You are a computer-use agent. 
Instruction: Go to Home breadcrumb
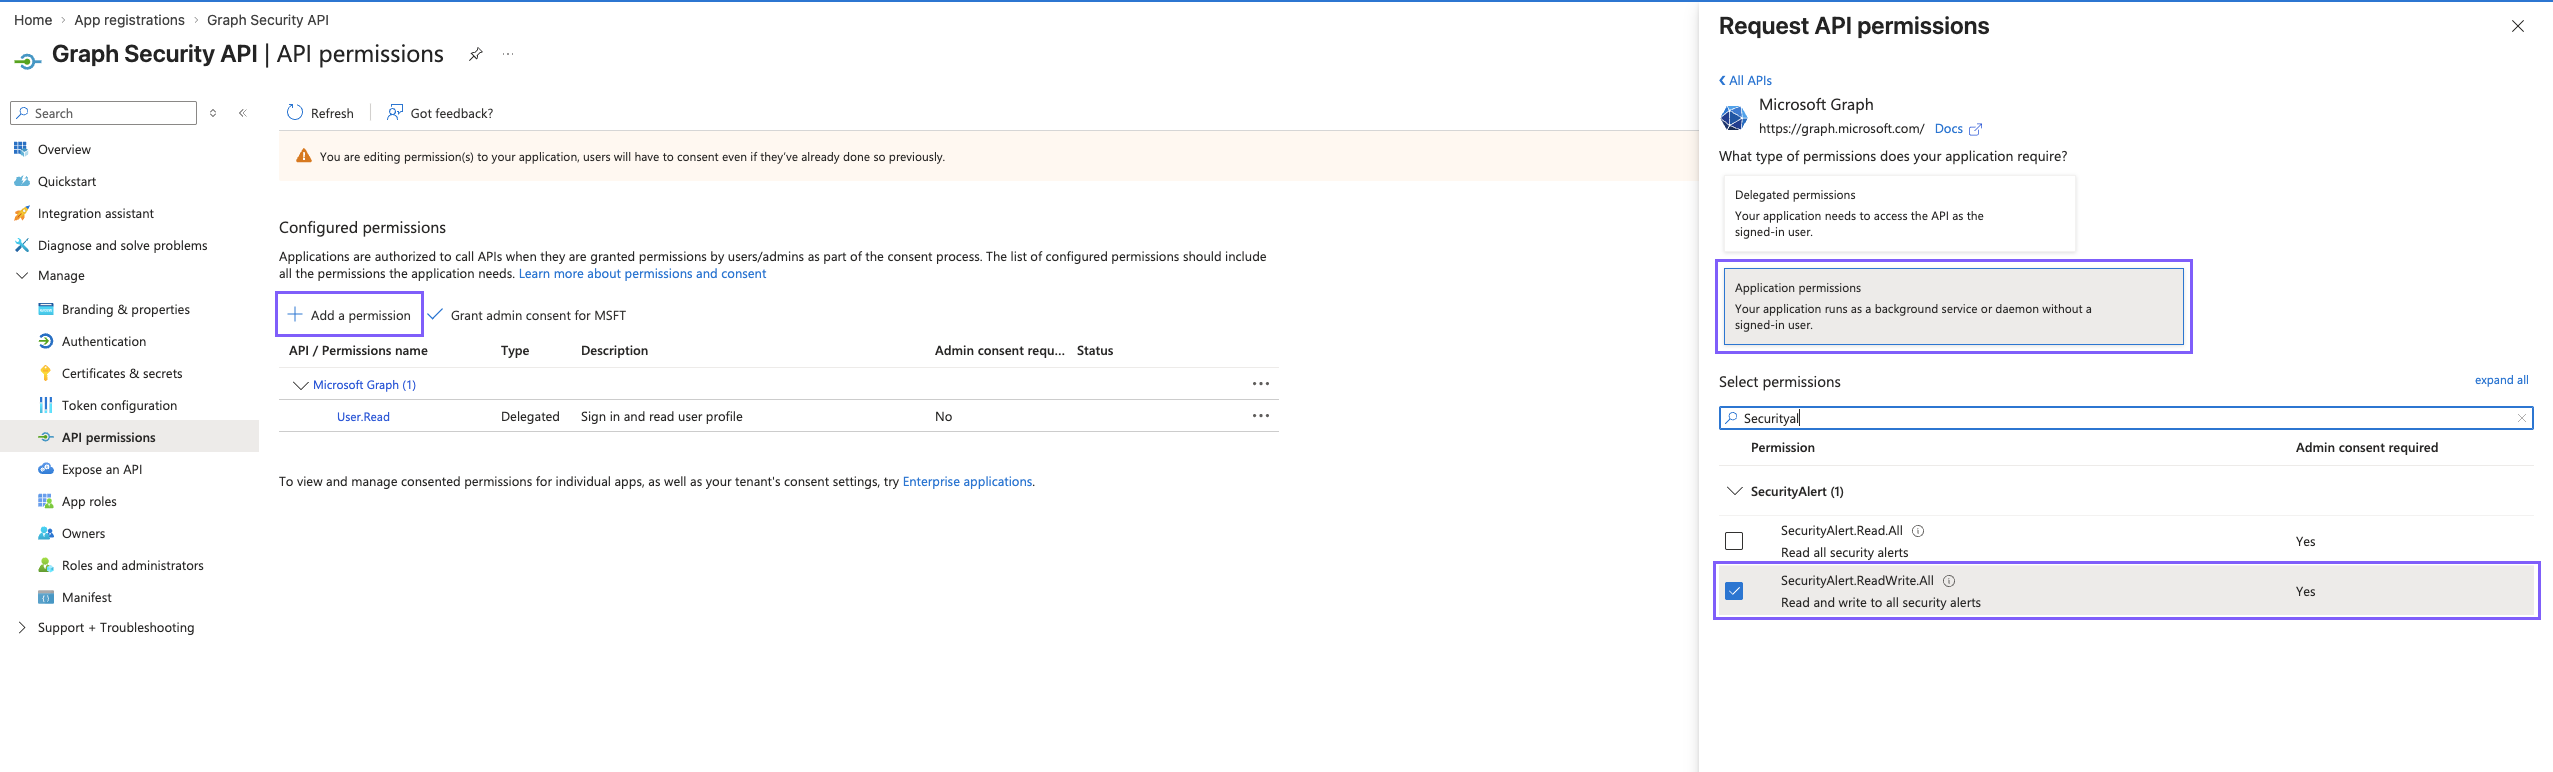pyautogui.click(x=33, y=20)
